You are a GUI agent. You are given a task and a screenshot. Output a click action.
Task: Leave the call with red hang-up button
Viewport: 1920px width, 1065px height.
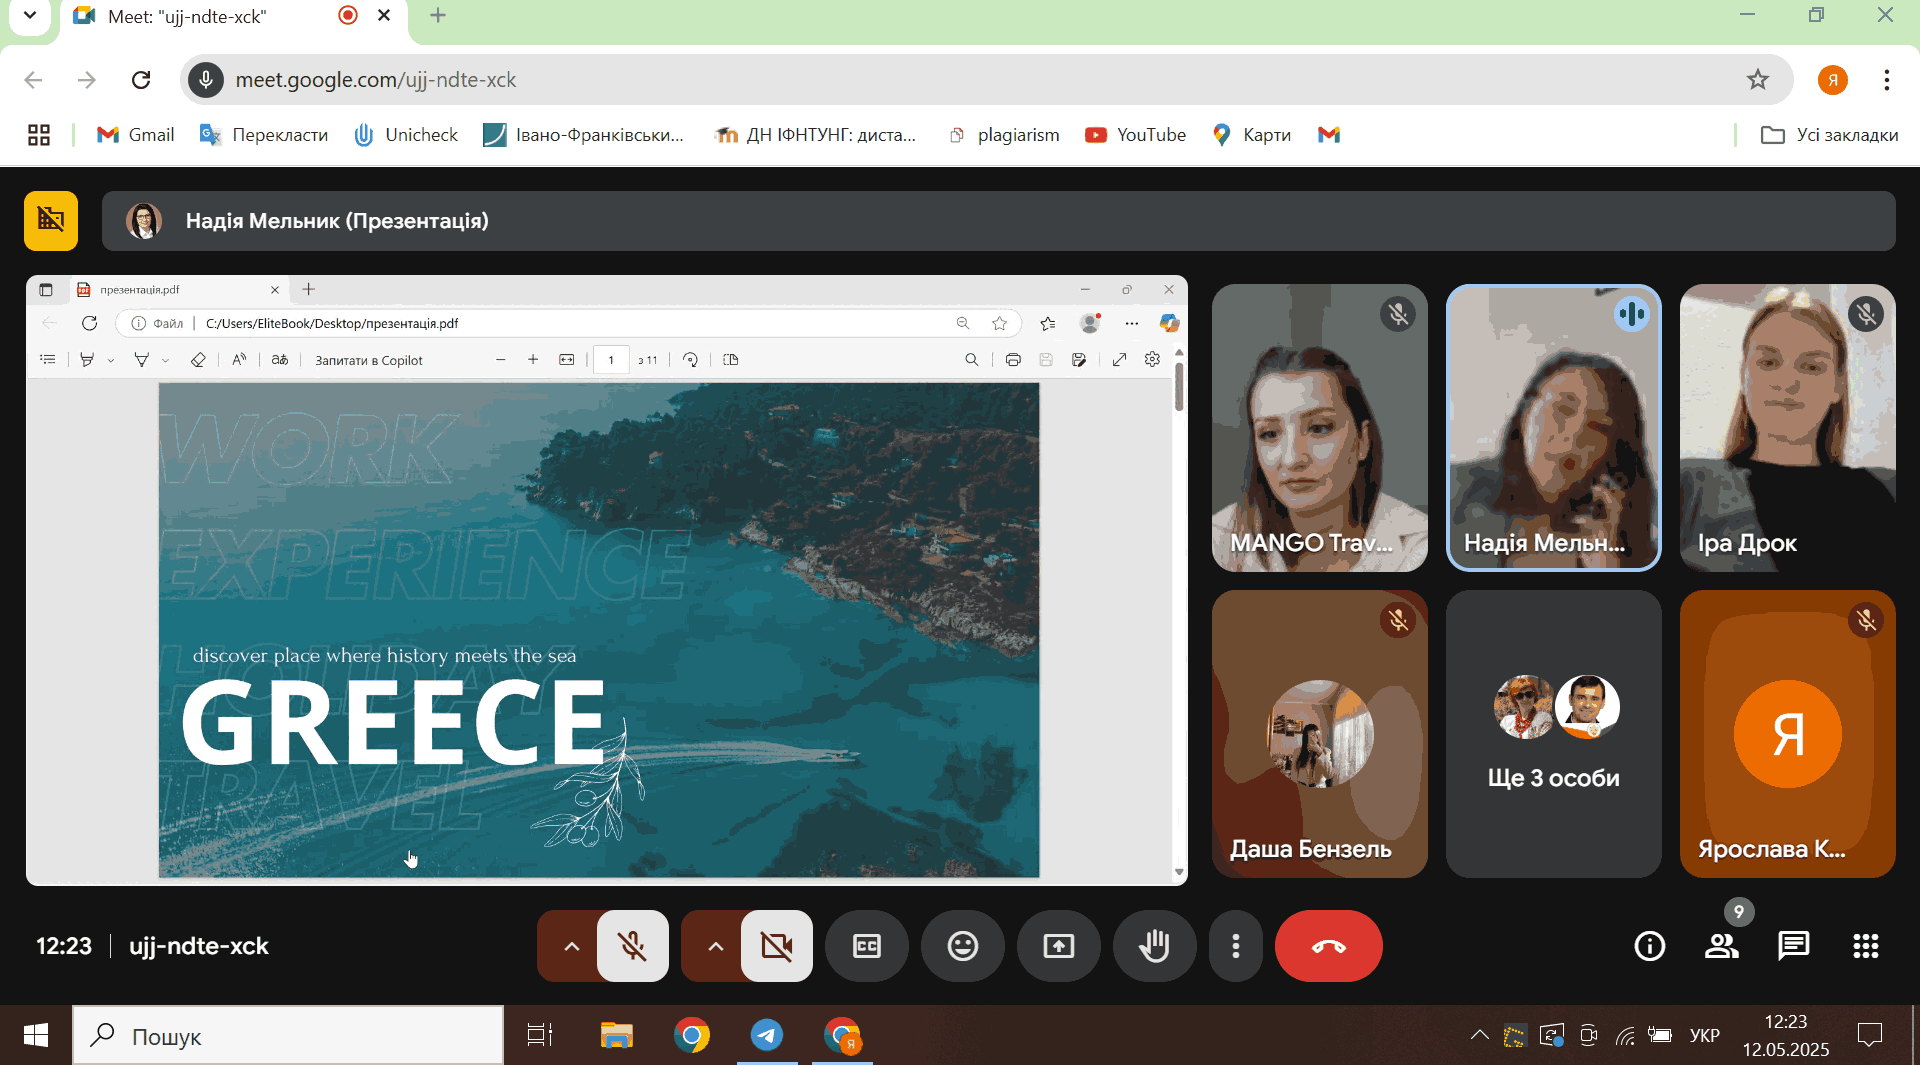tap(1329, 946)
